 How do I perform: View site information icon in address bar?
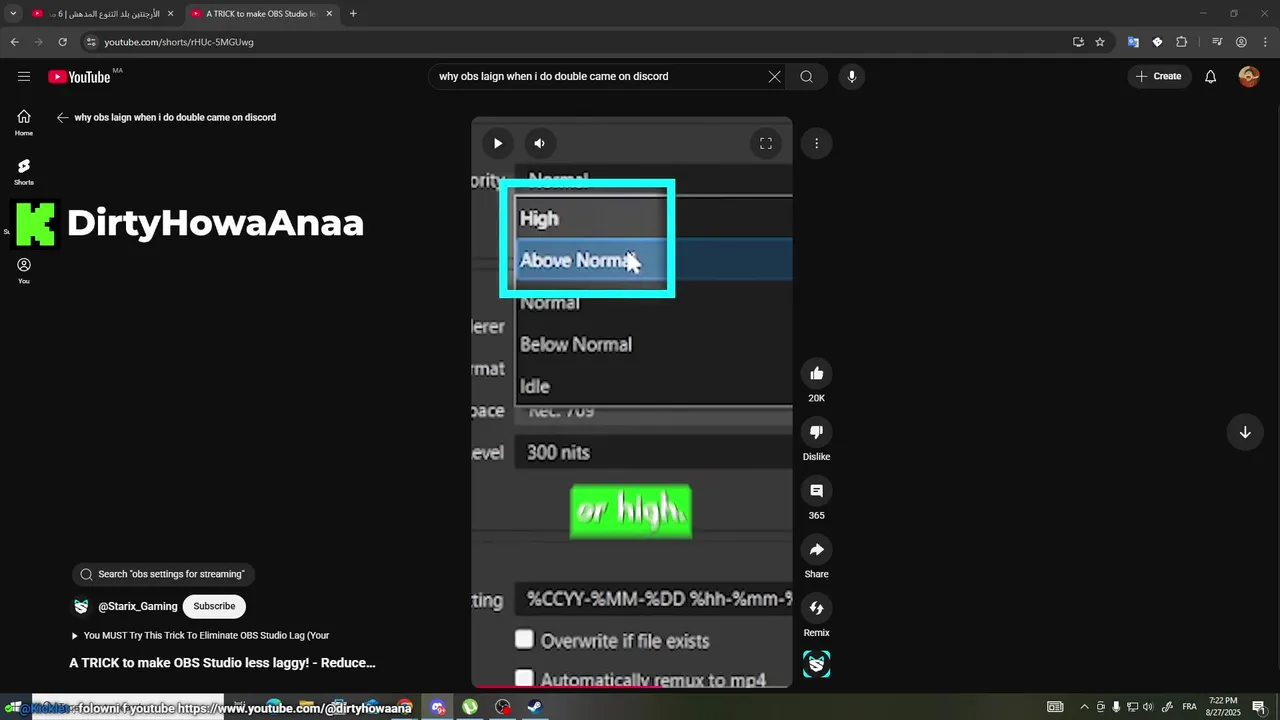(x=91, y=42)
